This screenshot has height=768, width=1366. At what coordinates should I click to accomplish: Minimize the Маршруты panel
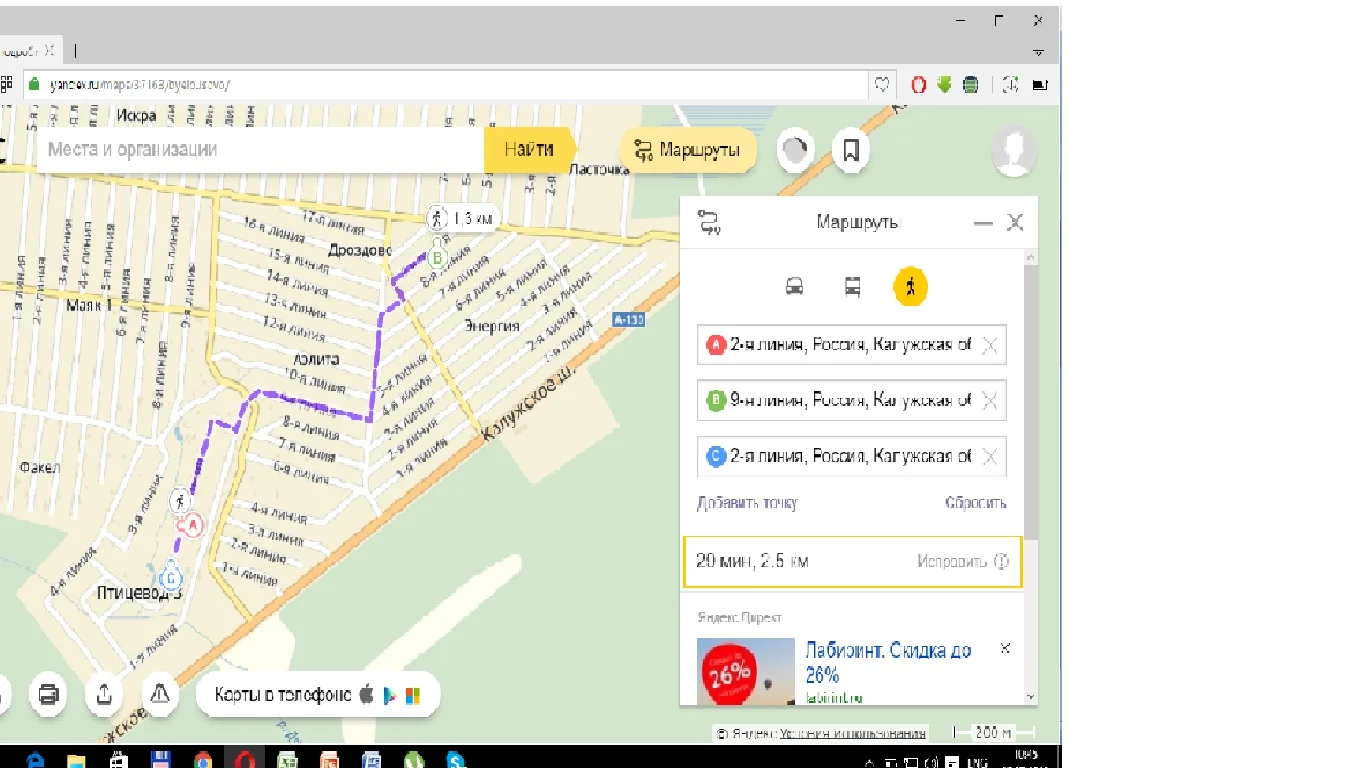click(983, 224)
